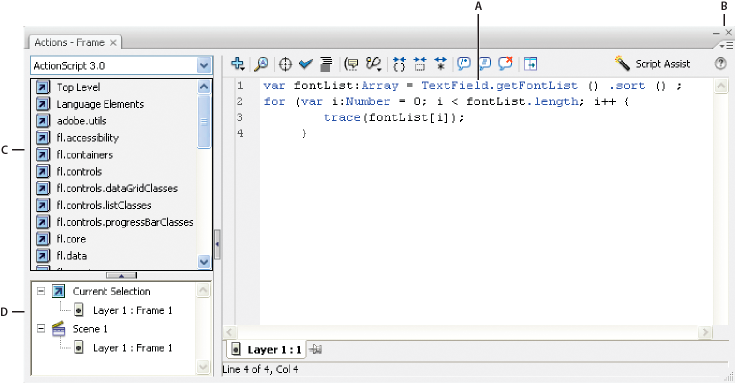The image size is (735, 383).
Task: Open fl.controls.progressBarClasses package
Action: [125, 222]
